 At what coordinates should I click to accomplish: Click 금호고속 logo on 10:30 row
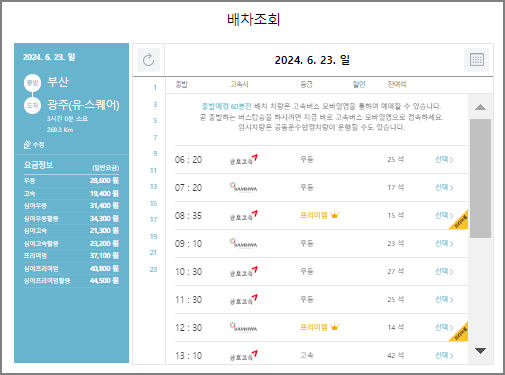244,272
